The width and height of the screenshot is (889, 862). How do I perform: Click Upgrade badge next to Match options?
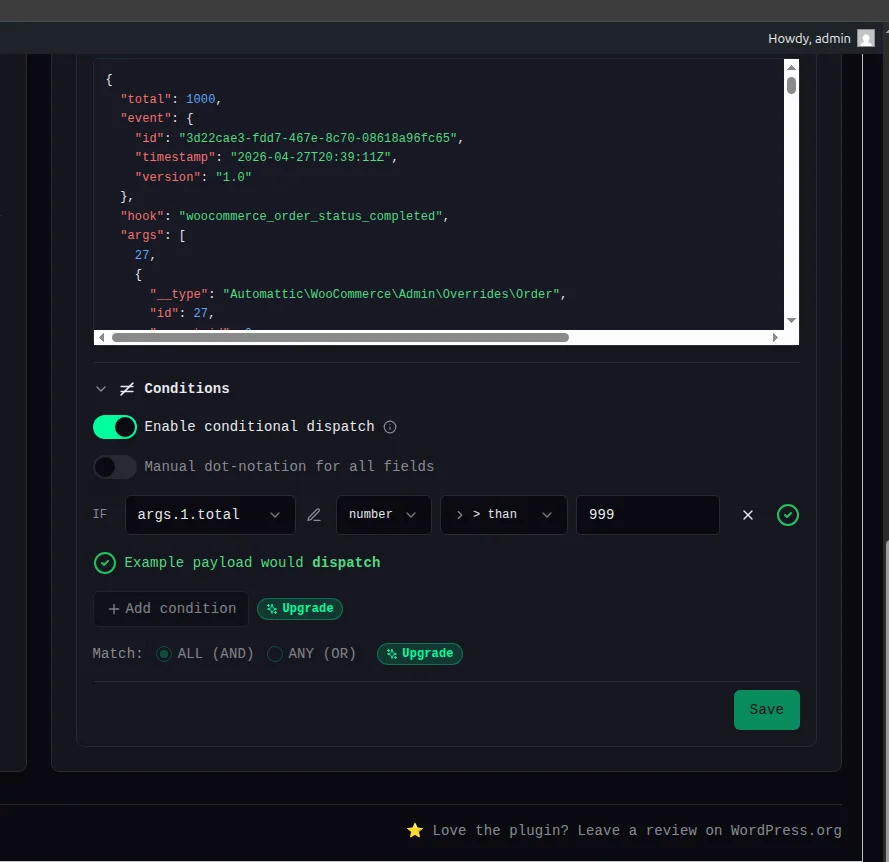point(420,653)
